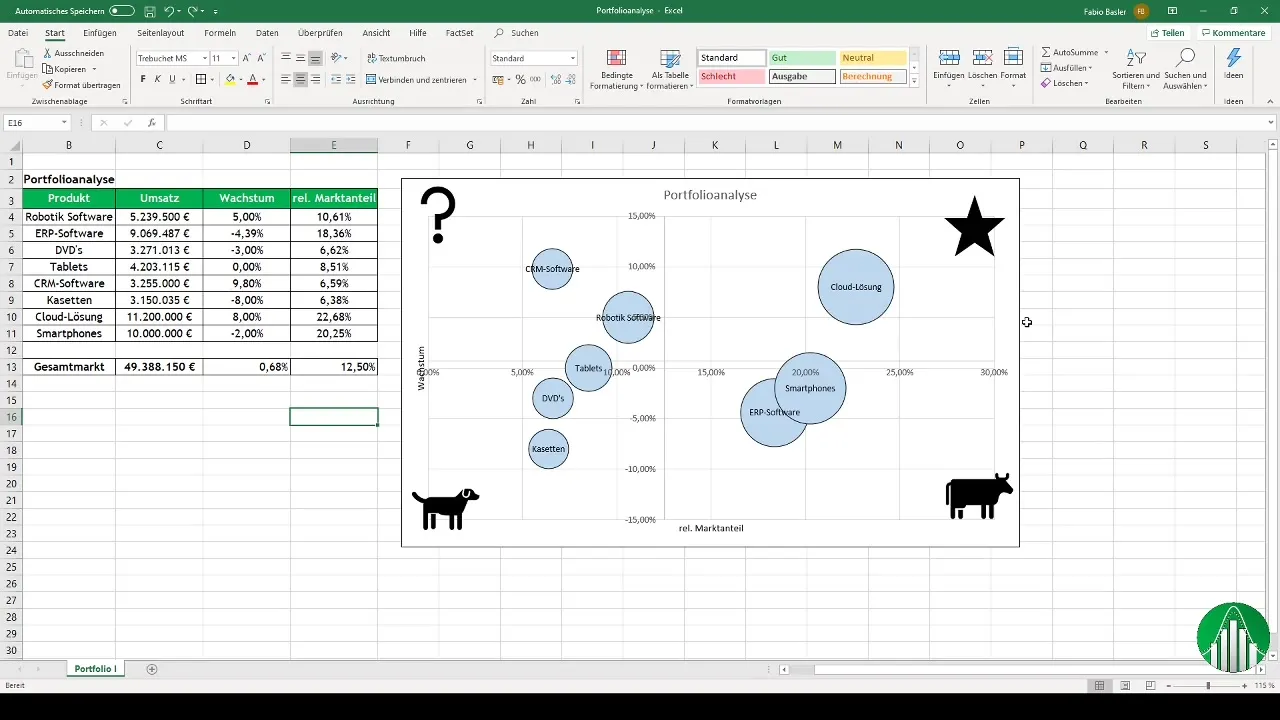The width and height of the screenshot is (1280, 720).
Task: Decrease font size with smaller A icon
Action: pos(262,58)
